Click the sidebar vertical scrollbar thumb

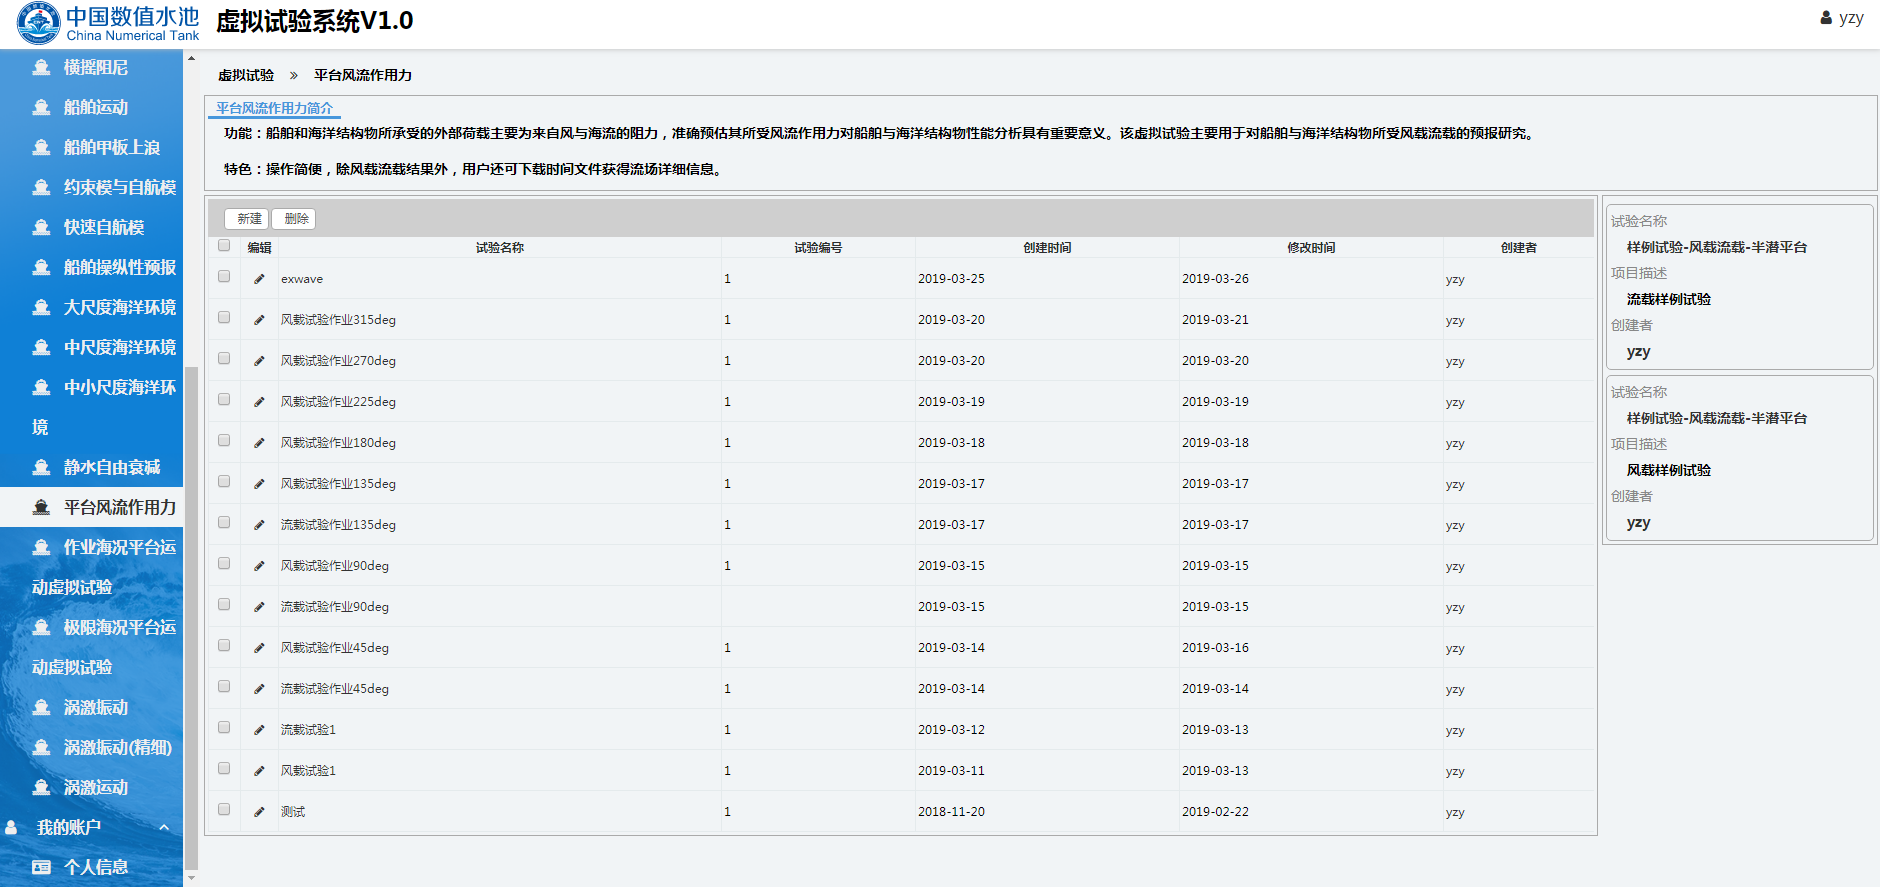point(191,620)
